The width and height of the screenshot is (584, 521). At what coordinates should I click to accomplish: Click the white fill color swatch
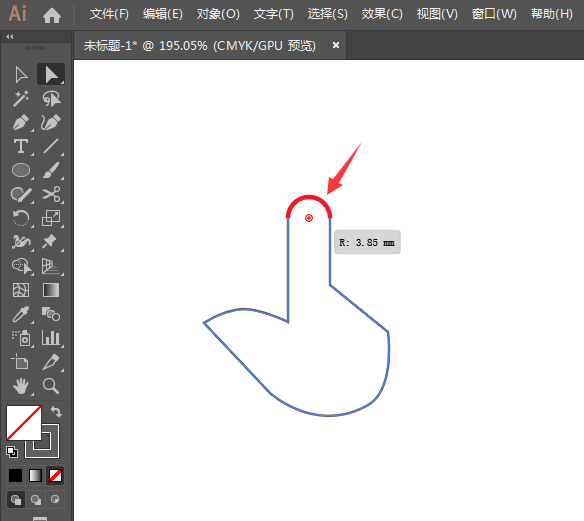tap(23, 423)
